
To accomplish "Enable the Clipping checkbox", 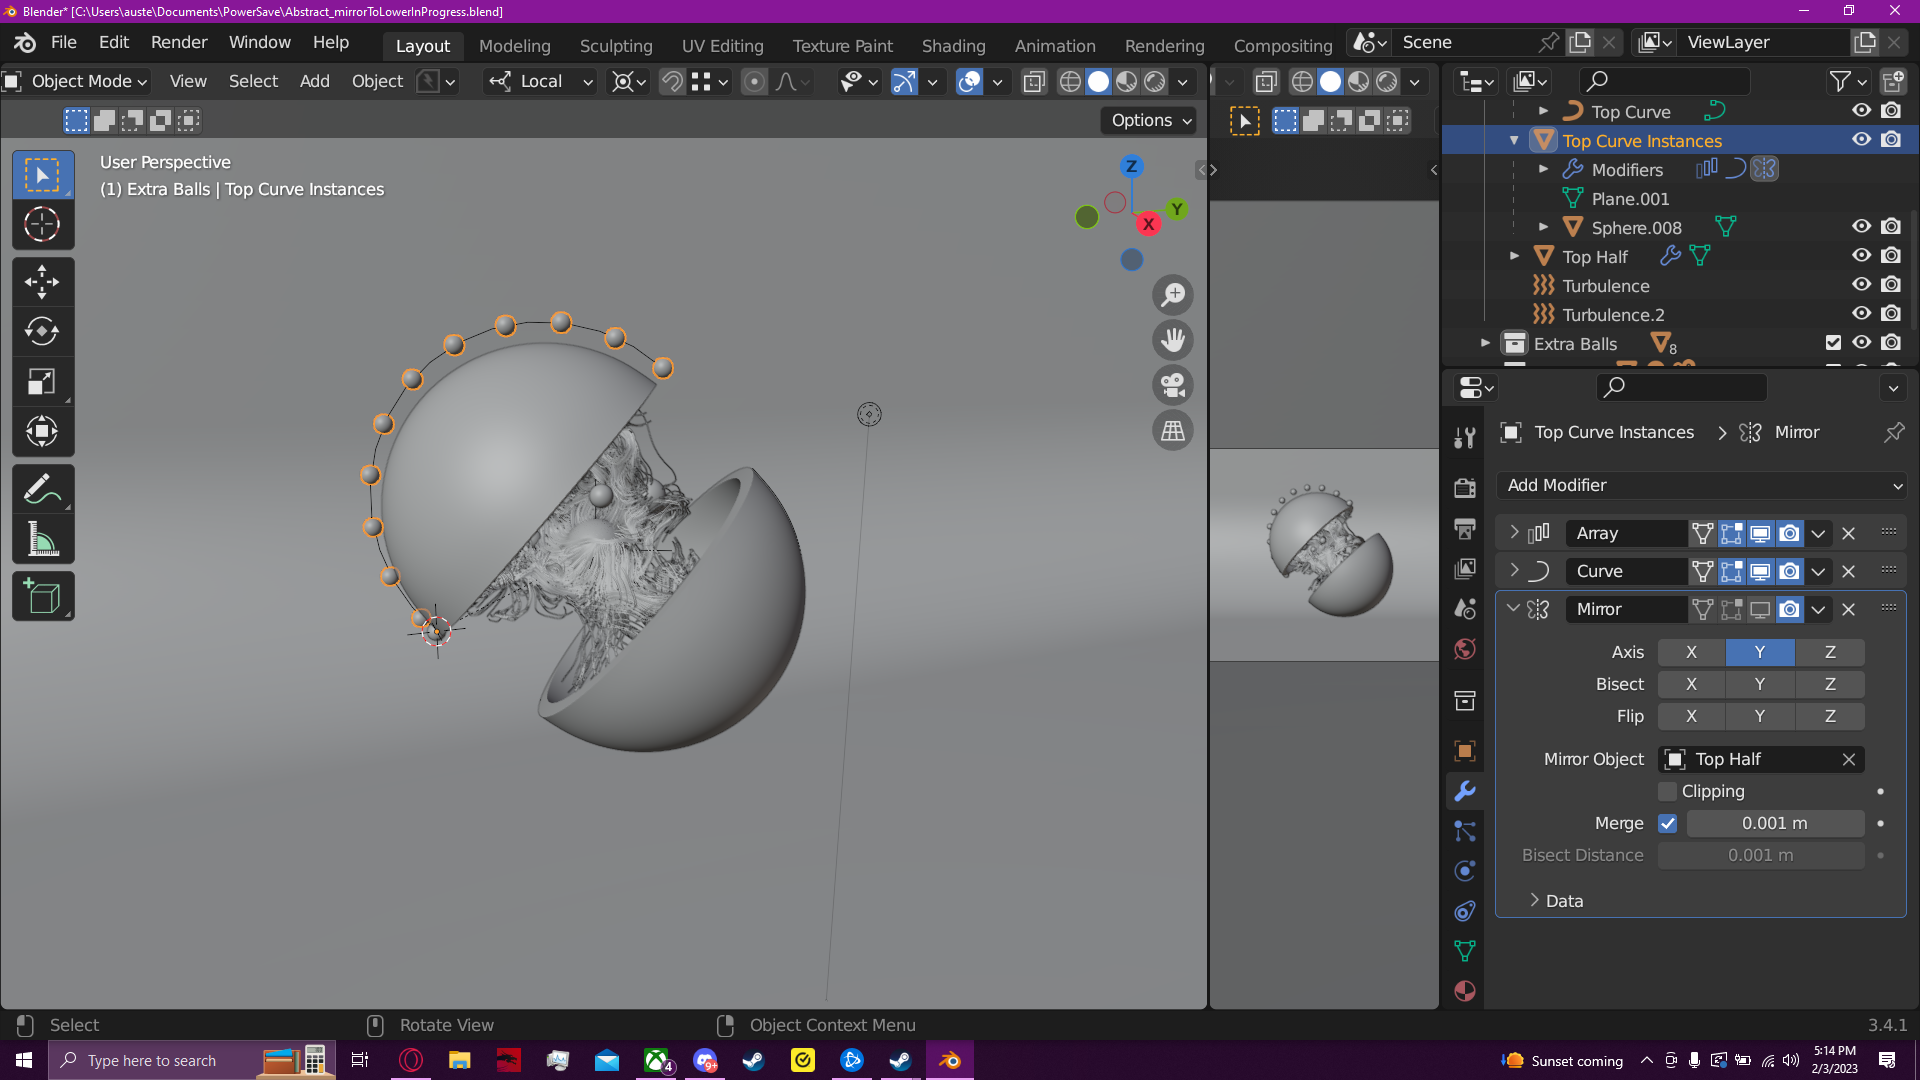I will click(x=1667, y=791).
